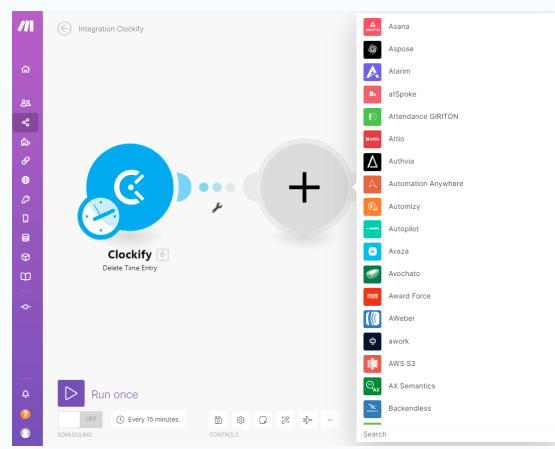Open the more options ellipsis button
The image size is (555, 449).
[330, 420]
